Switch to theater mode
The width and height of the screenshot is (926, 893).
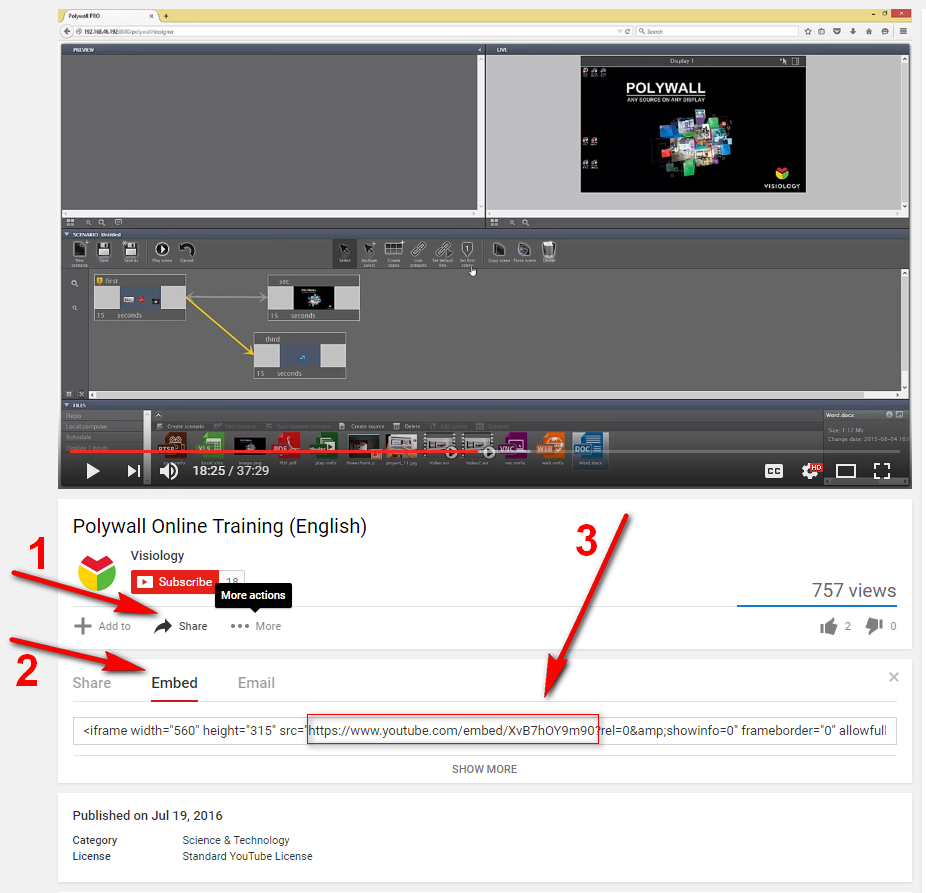tap(846, 471)
